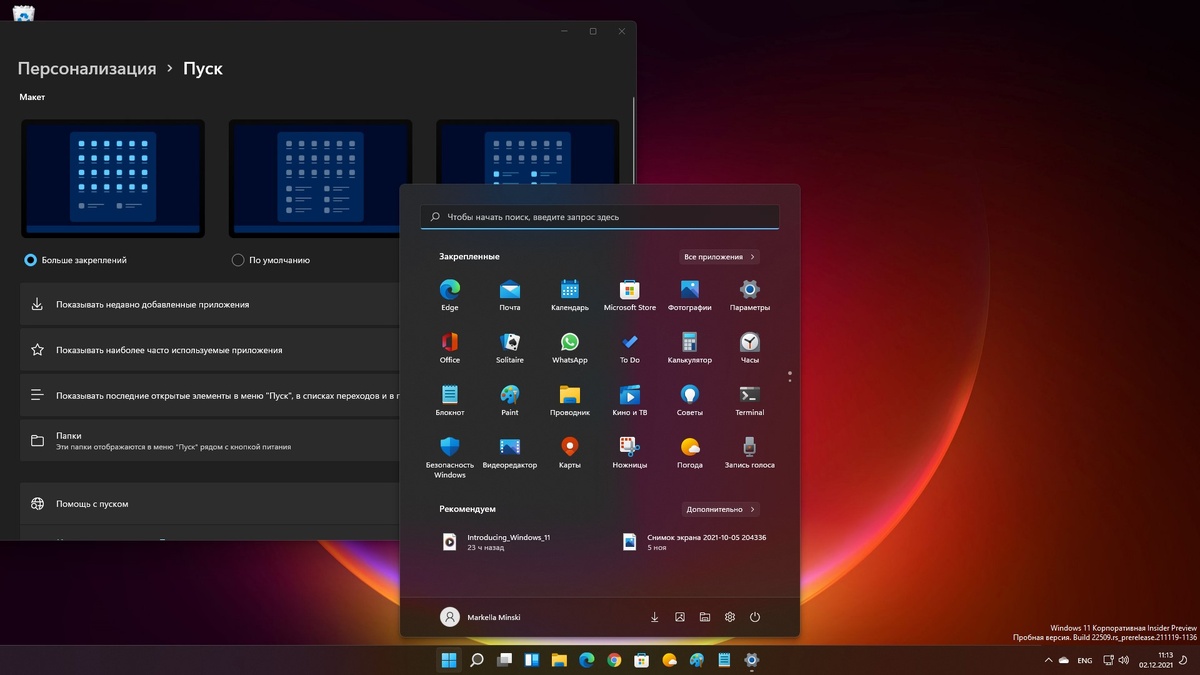The width and height of the screenshot is (1200, 675).
Task: Go back to Персонализация breadcrumb
Action: [x=87, y=68]
